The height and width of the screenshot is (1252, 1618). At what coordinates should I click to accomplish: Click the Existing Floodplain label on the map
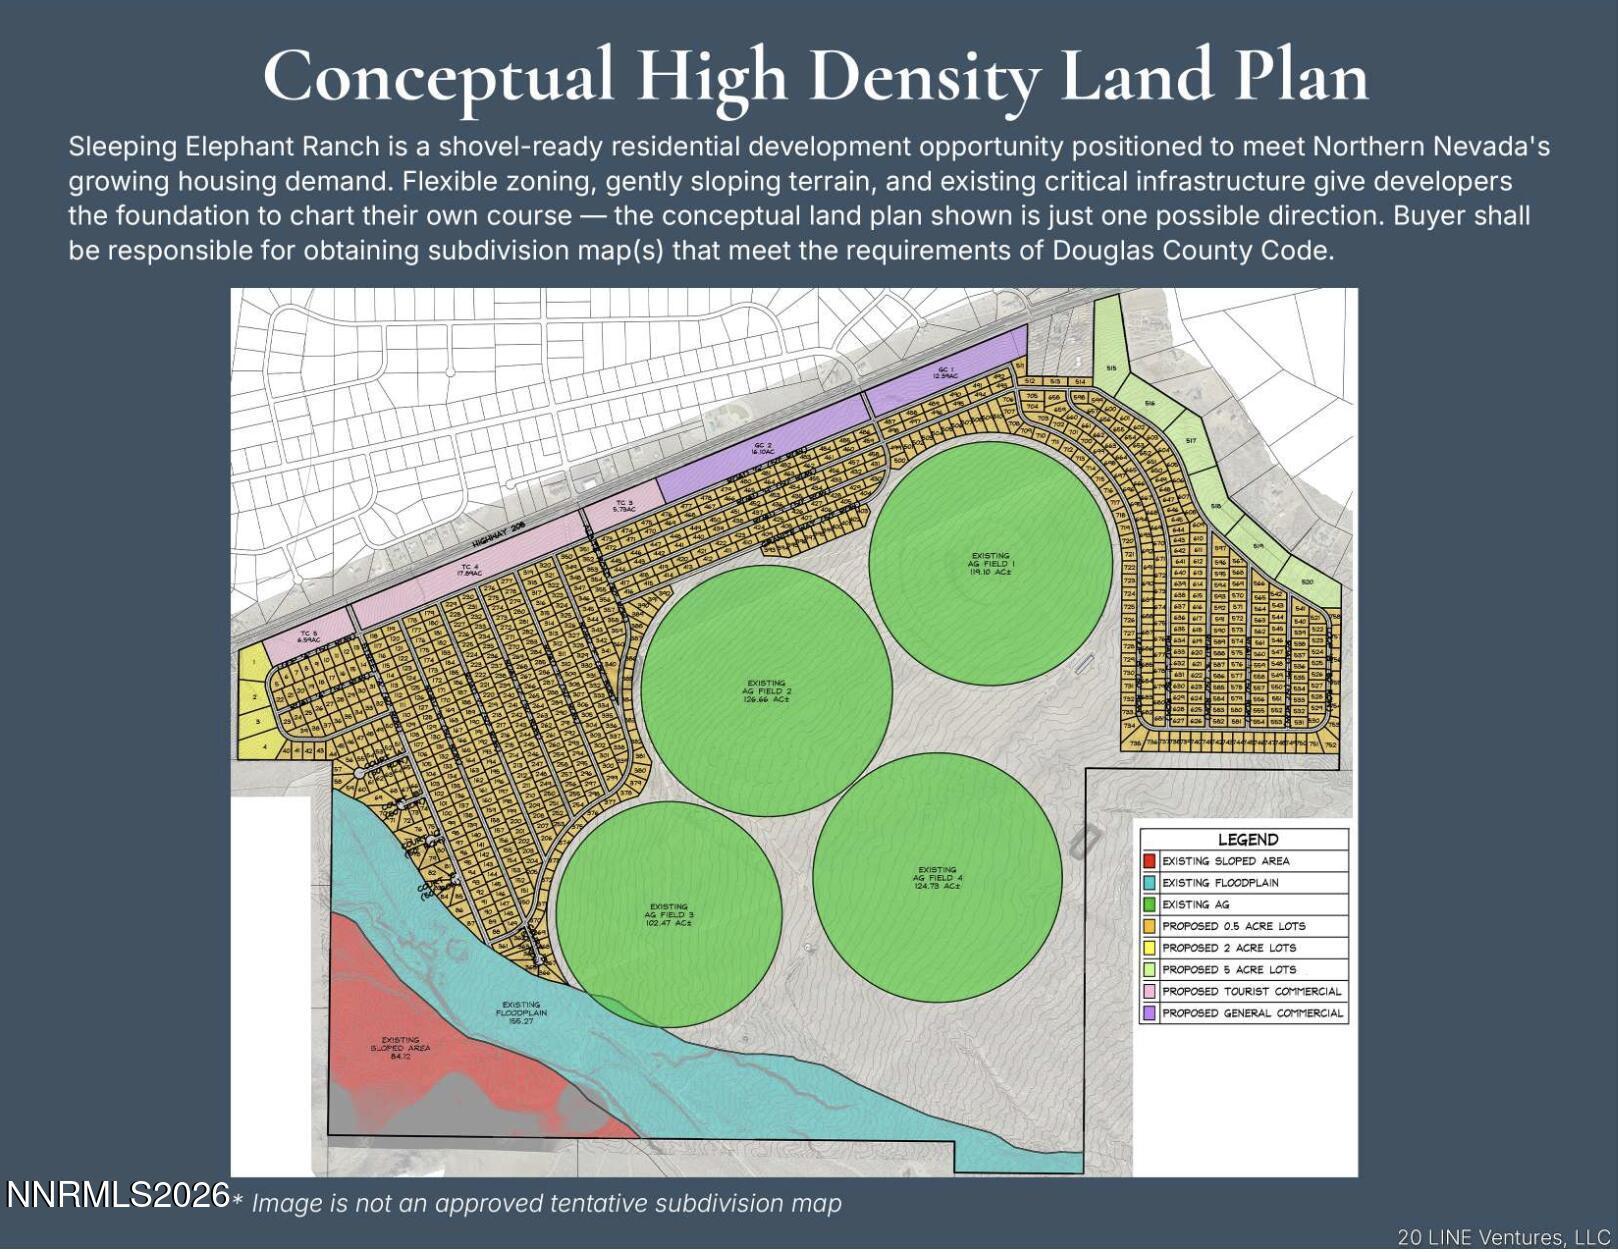(x=521, y=1012)
